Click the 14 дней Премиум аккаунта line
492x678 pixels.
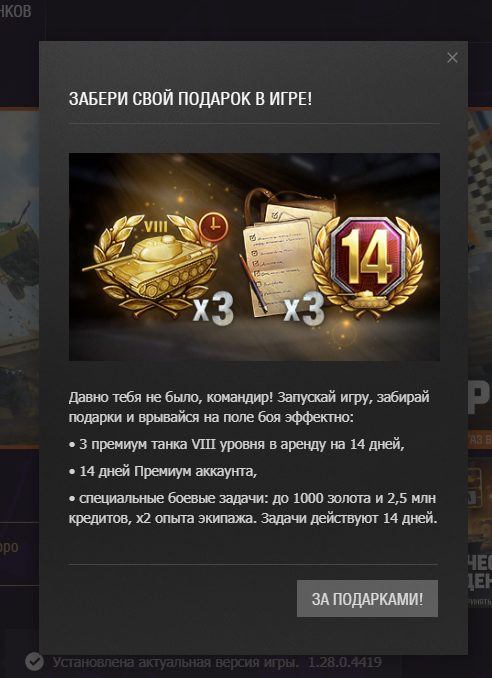[163, 471]
